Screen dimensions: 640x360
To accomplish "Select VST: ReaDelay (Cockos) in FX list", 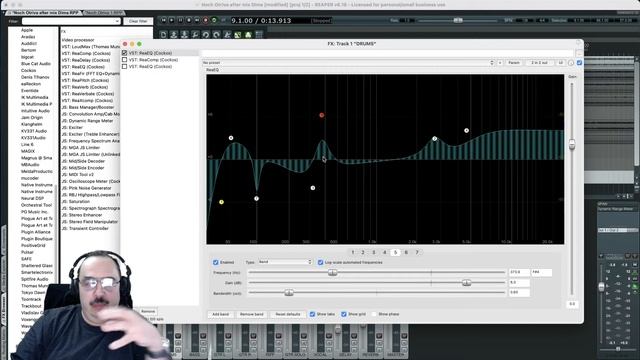I will (86, 60).
